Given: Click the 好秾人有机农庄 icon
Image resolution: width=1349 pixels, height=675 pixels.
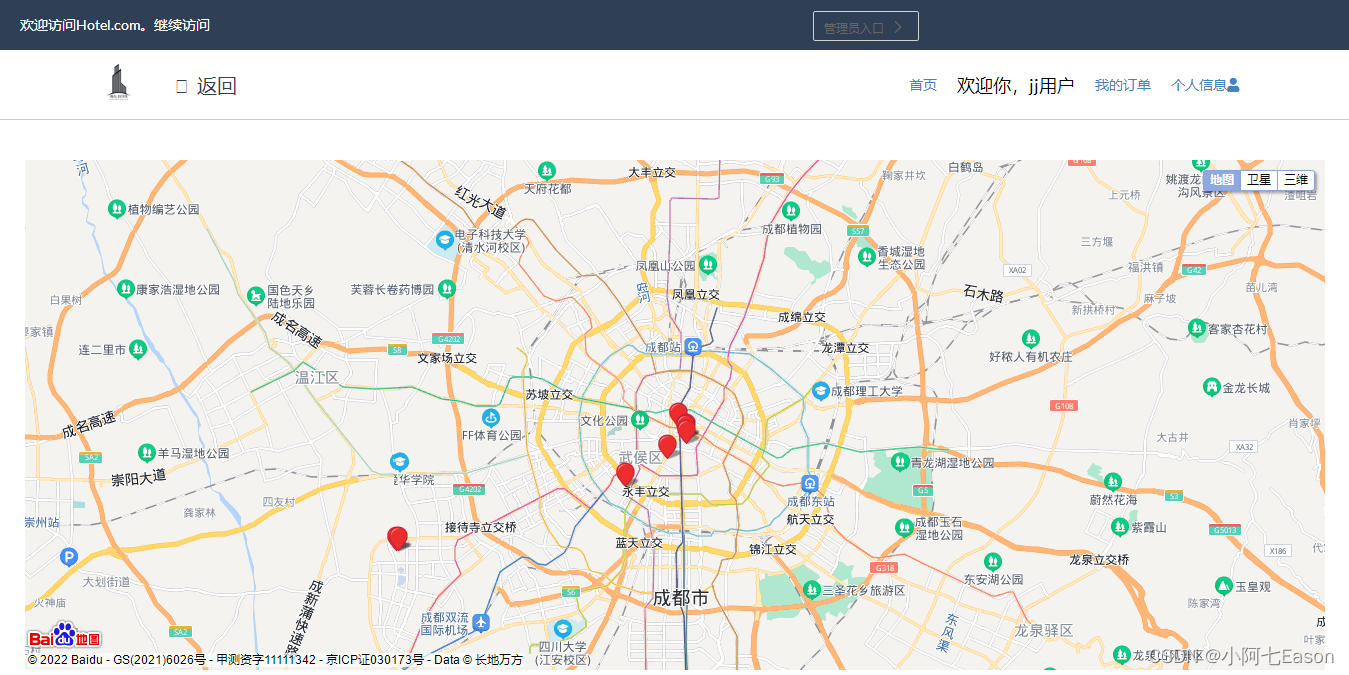Looking at the screenshot, I should (1030, 339).
